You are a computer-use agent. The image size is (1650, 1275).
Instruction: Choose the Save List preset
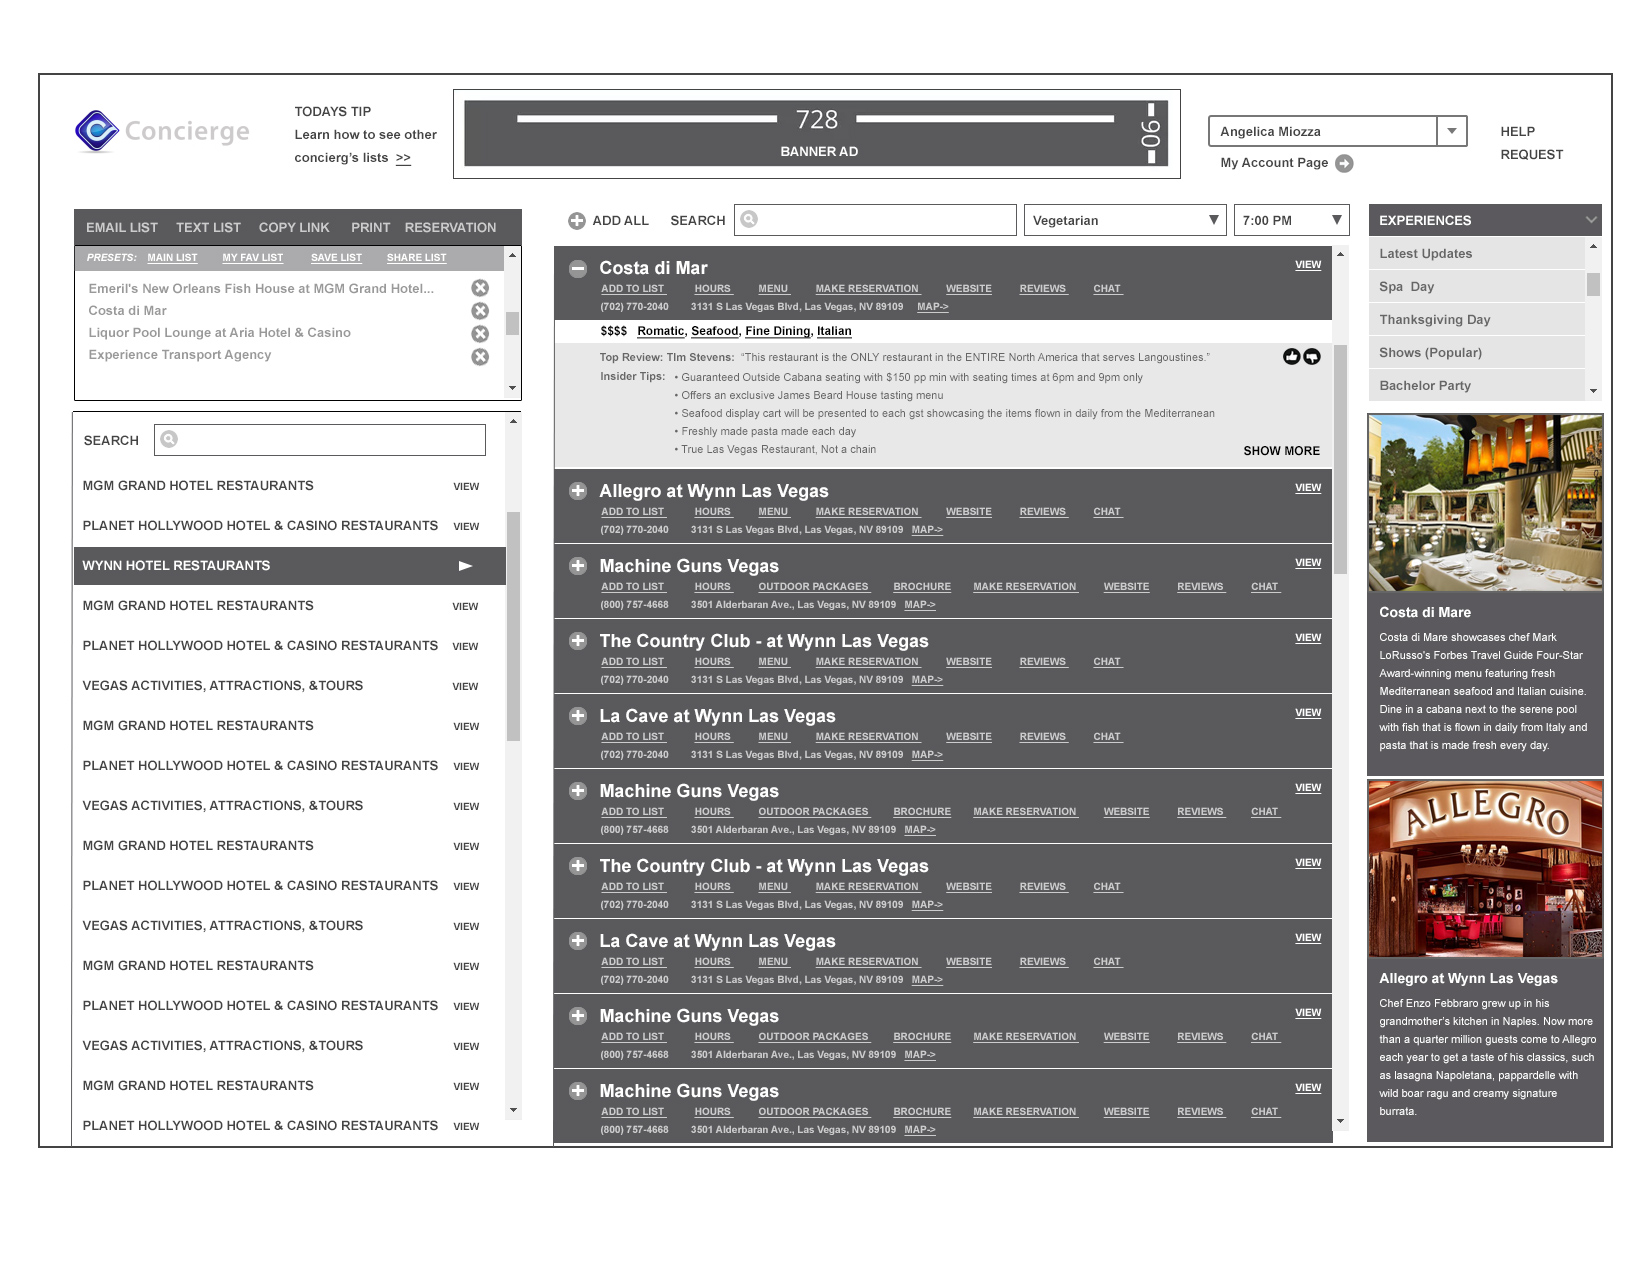pos(336,258)
